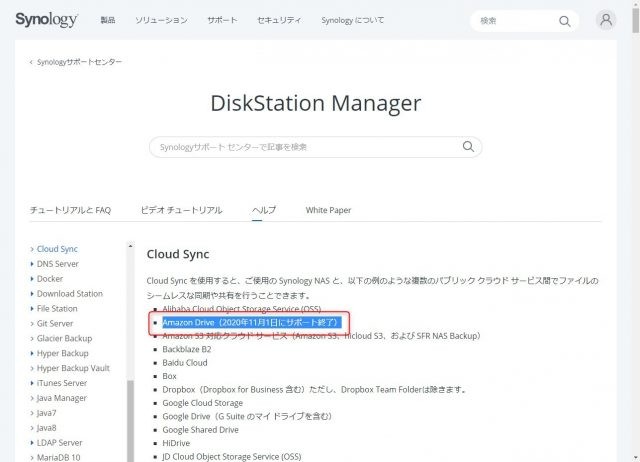
Task: Switch to チュートリアルと FAQ tab
Action: pyautogui.click(x=70, y=210)
